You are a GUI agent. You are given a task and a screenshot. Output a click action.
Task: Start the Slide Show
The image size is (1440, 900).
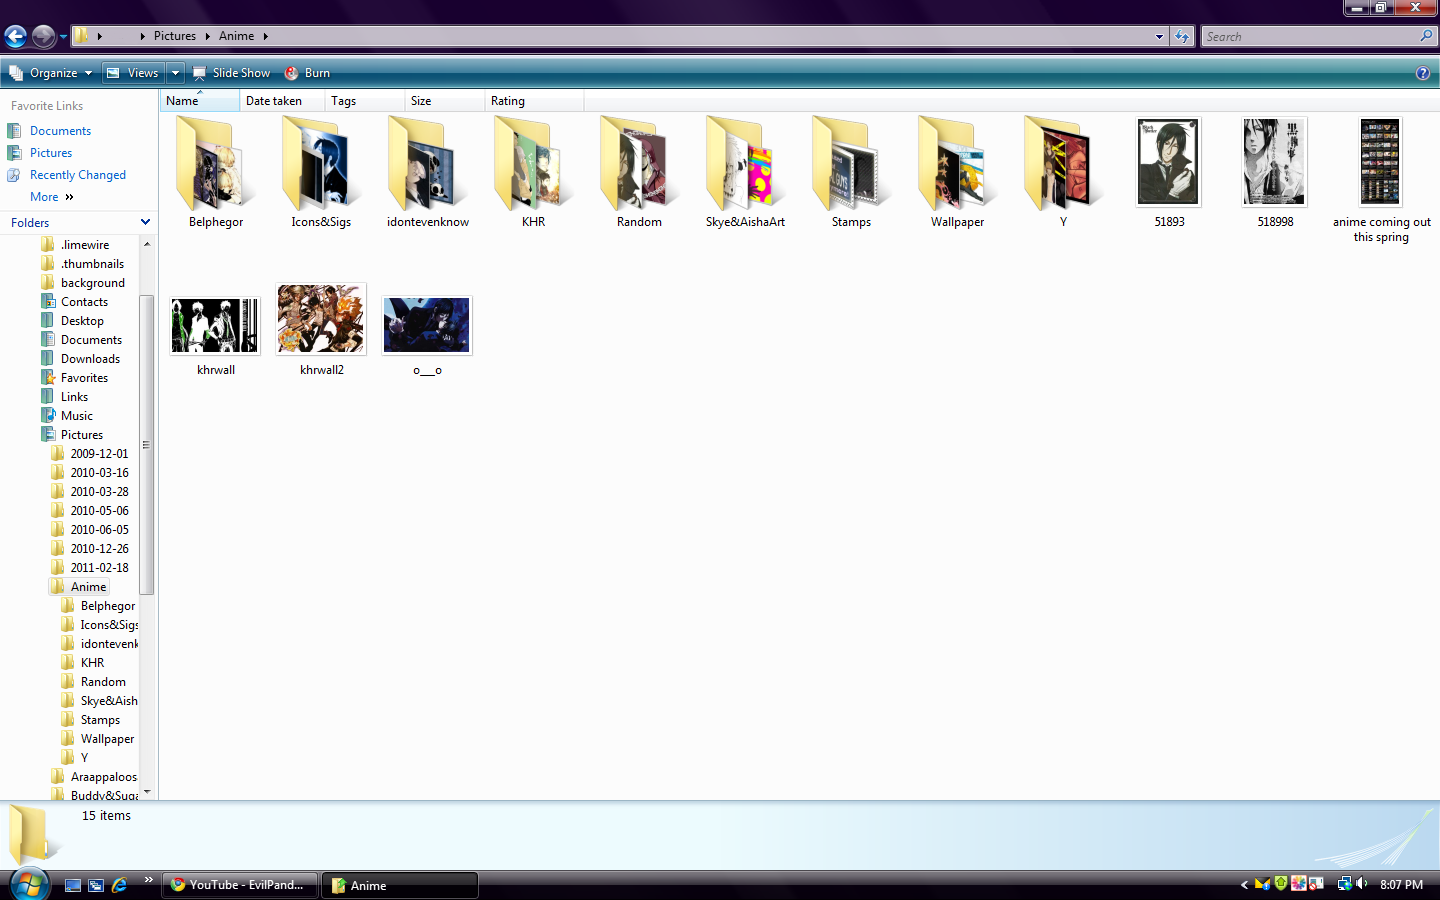[x=231, y=73]
